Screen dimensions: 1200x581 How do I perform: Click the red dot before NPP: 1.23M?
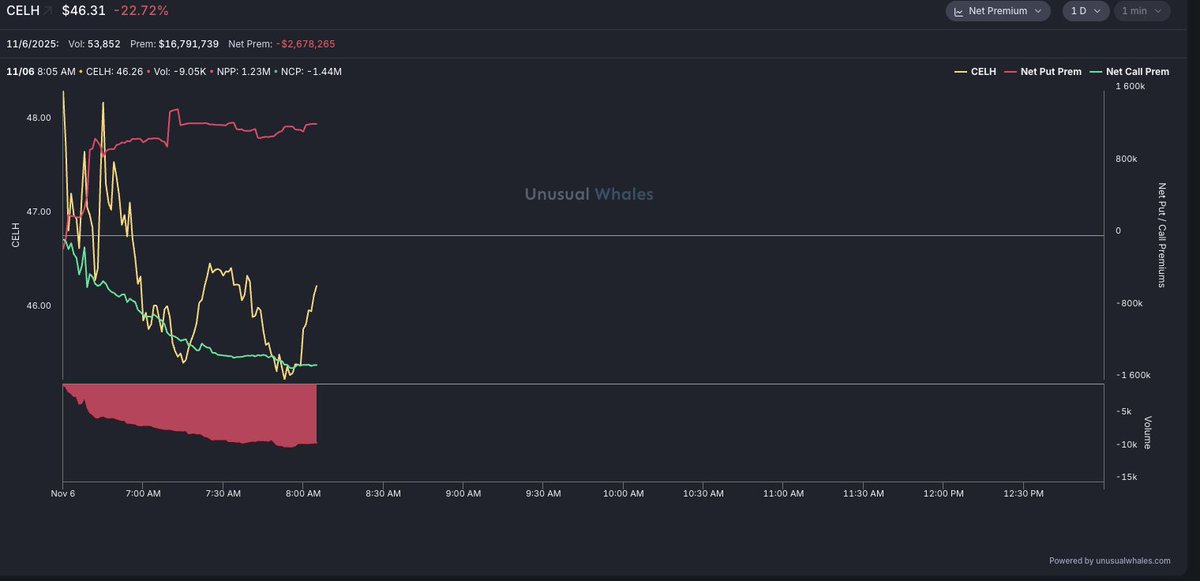[213, 72]
